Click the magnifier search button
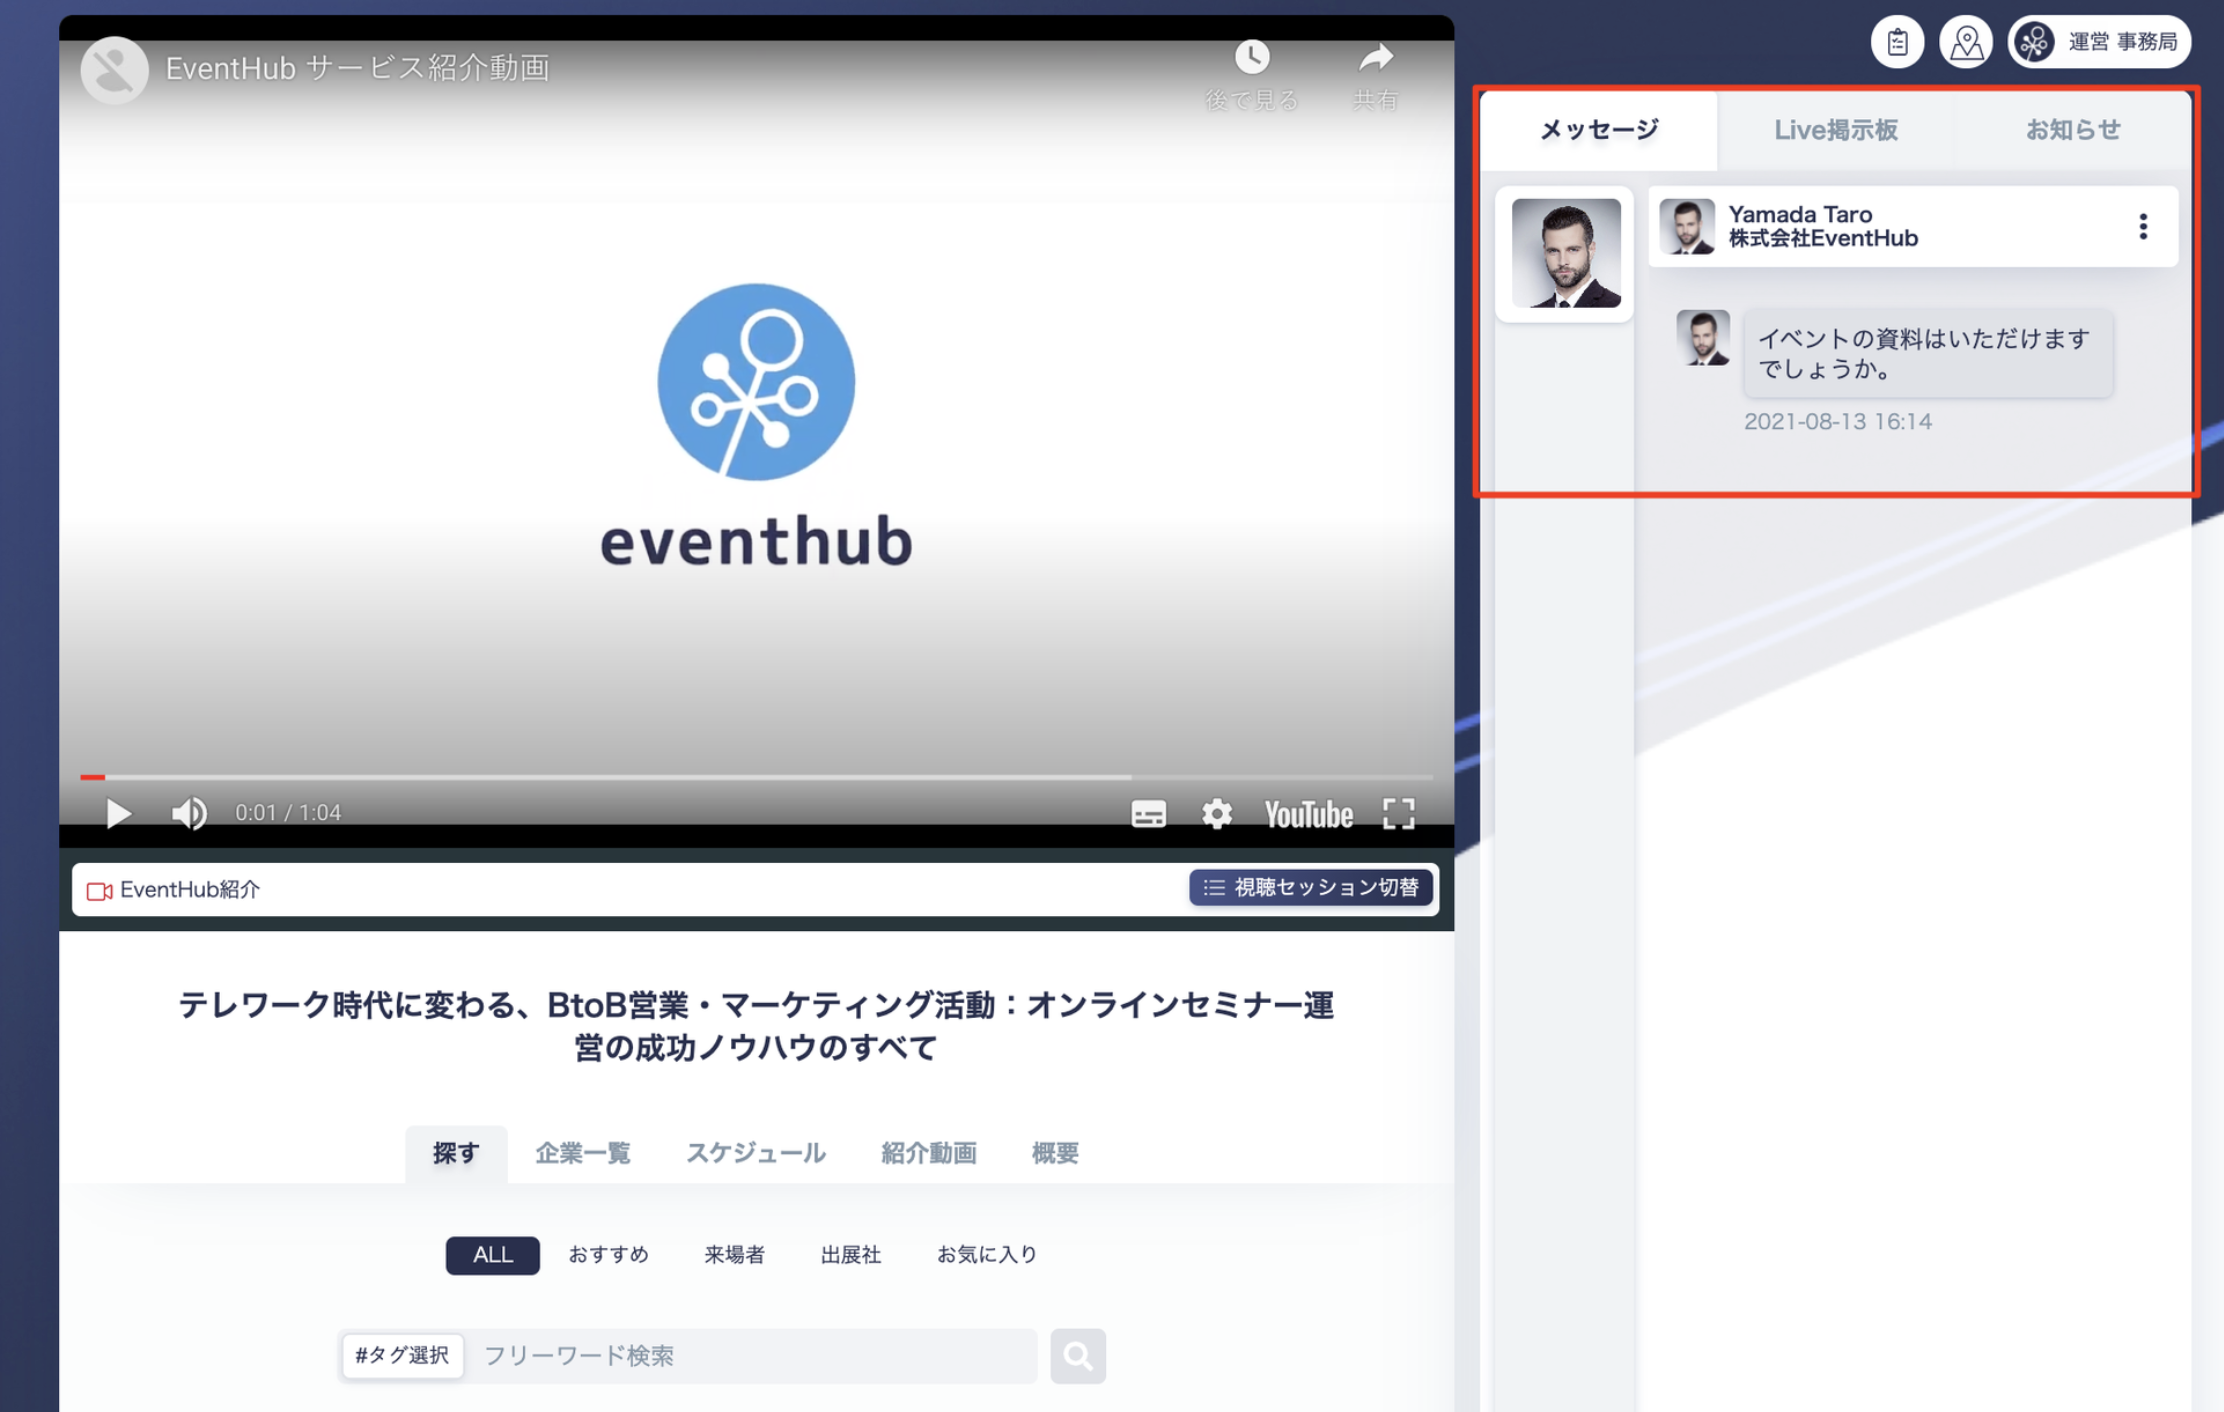This screenshot has height=1412, width=2224. (x=1078, y=1356)
